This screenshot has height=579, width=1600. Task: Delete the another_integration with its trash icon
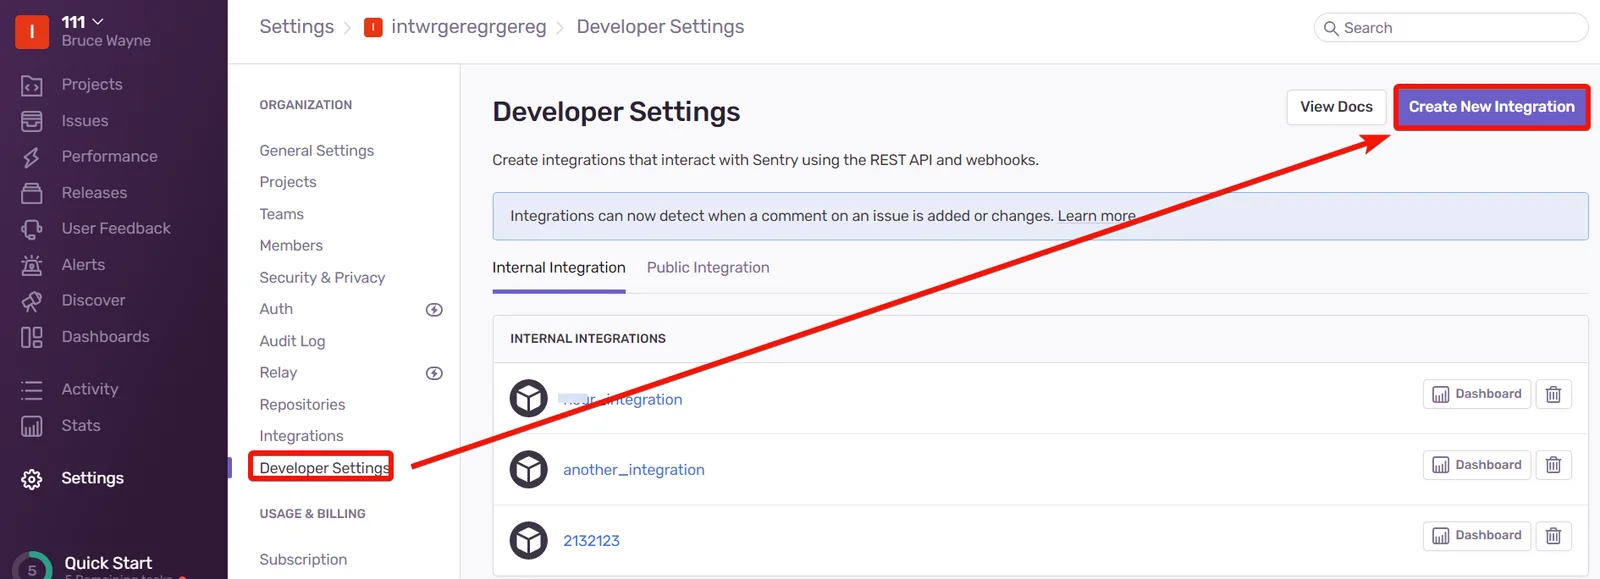point(1553,465)
